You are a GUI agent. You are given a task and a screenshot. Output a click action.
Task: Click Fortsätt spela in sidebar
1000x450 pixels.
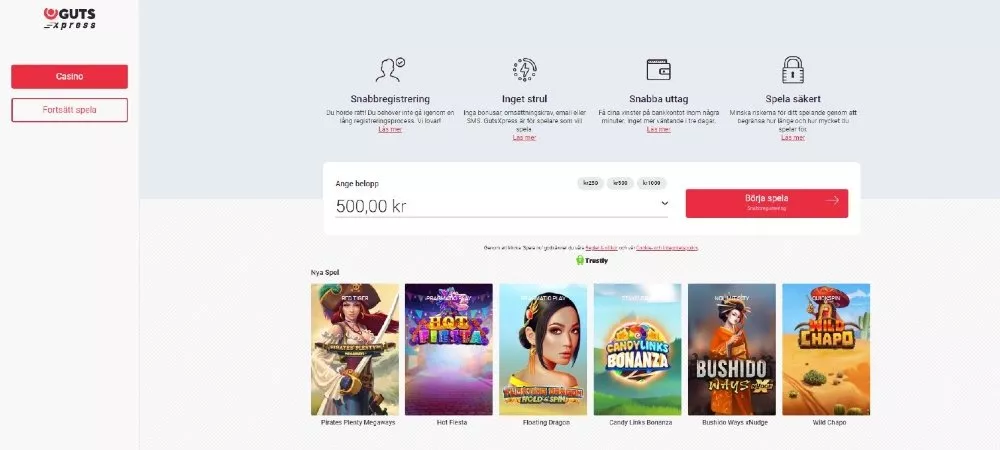pos(70,110)
